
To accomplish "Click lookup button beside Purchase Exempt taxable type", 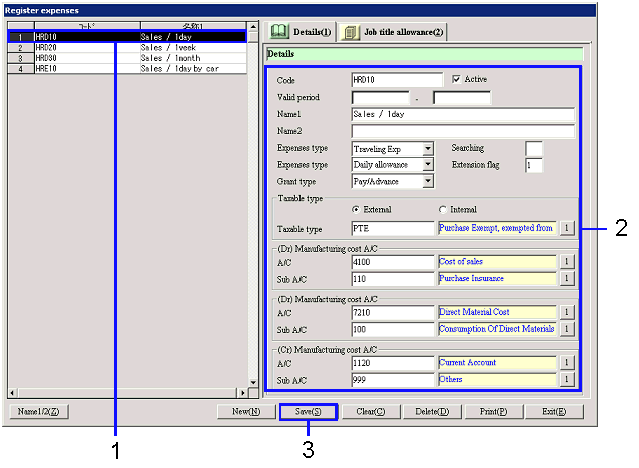I will coord(566,228).
